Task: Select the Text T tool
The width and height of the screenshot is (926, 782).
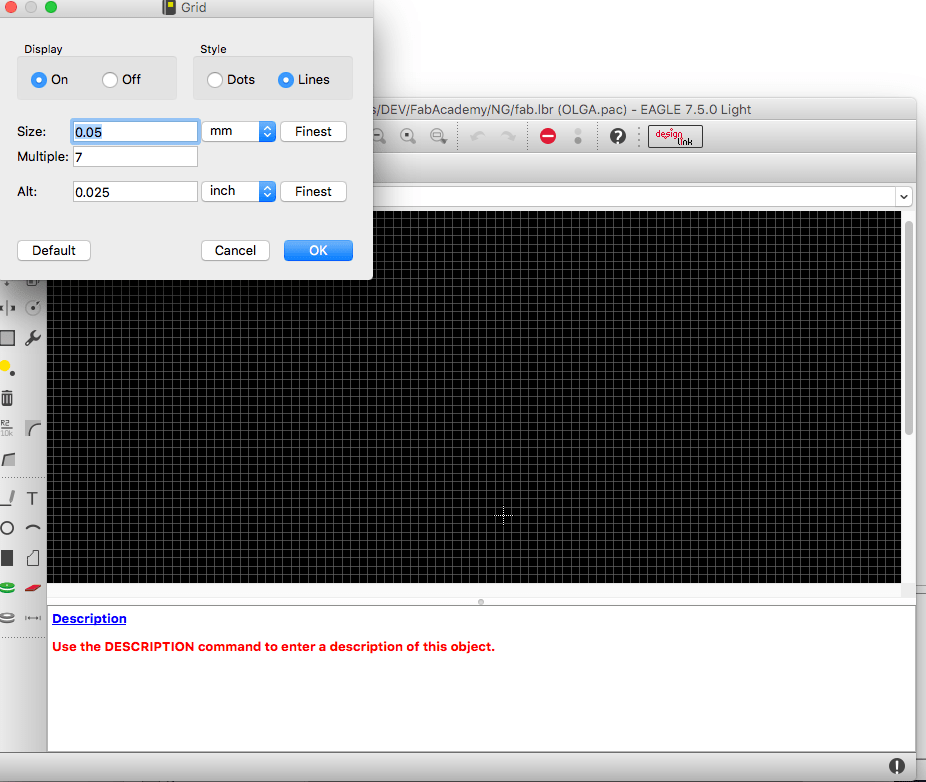Action: coord(32,498)
